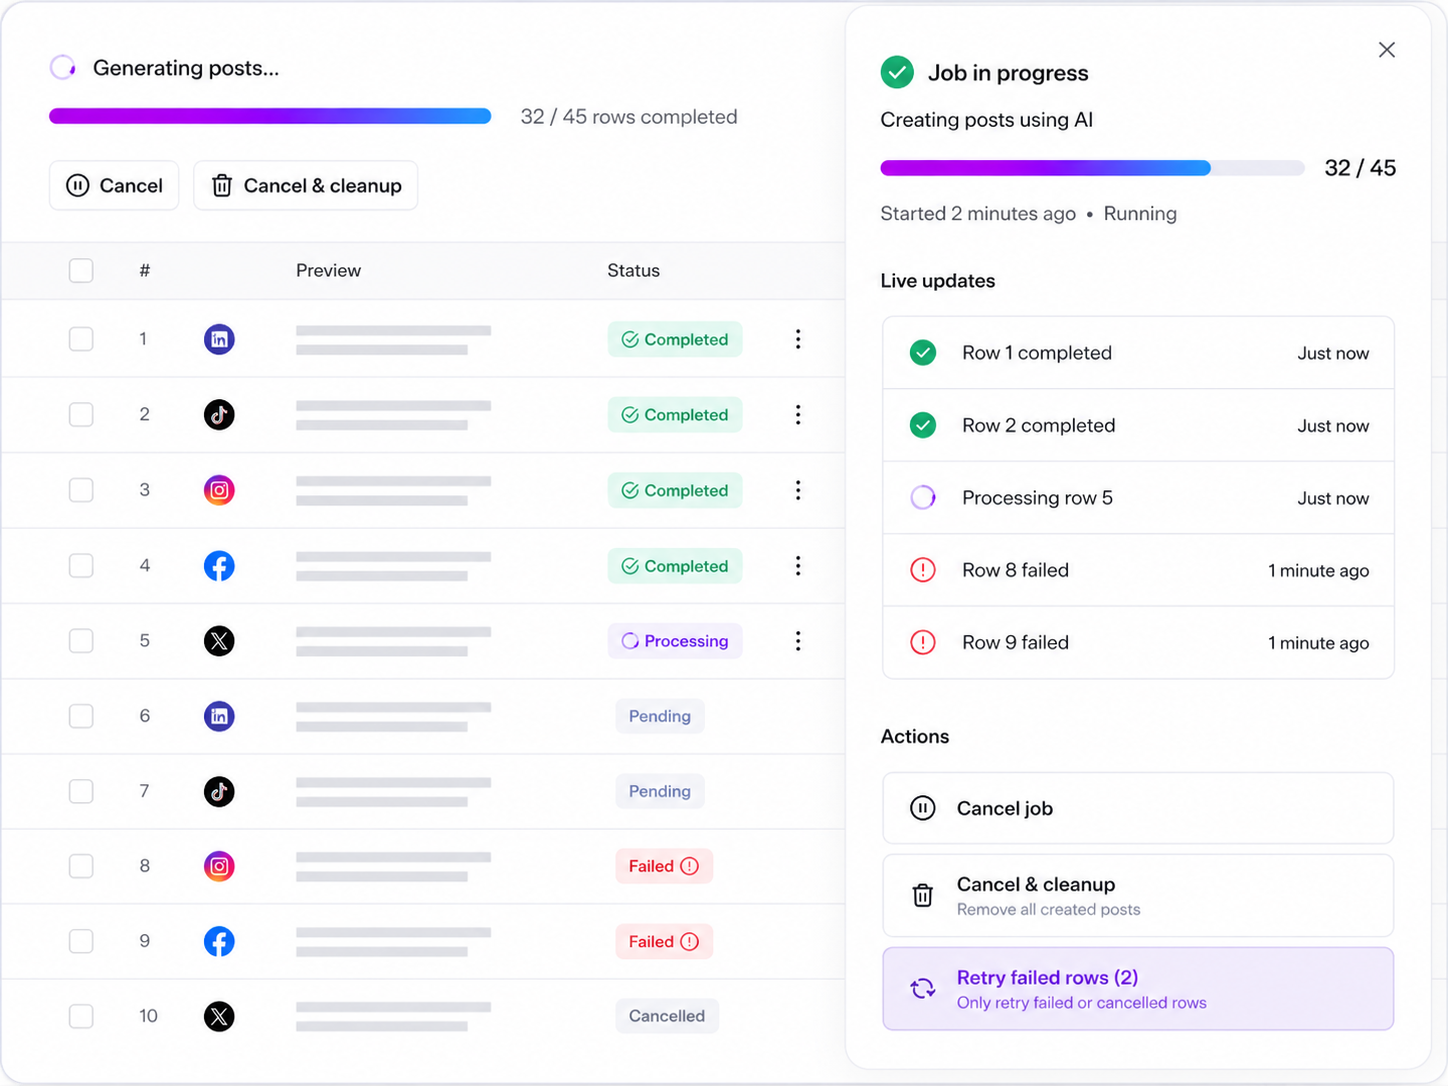Screen dimensions: 1448x1086
Task: Click the Instagram icon in row 3
Action: [219, 490]
